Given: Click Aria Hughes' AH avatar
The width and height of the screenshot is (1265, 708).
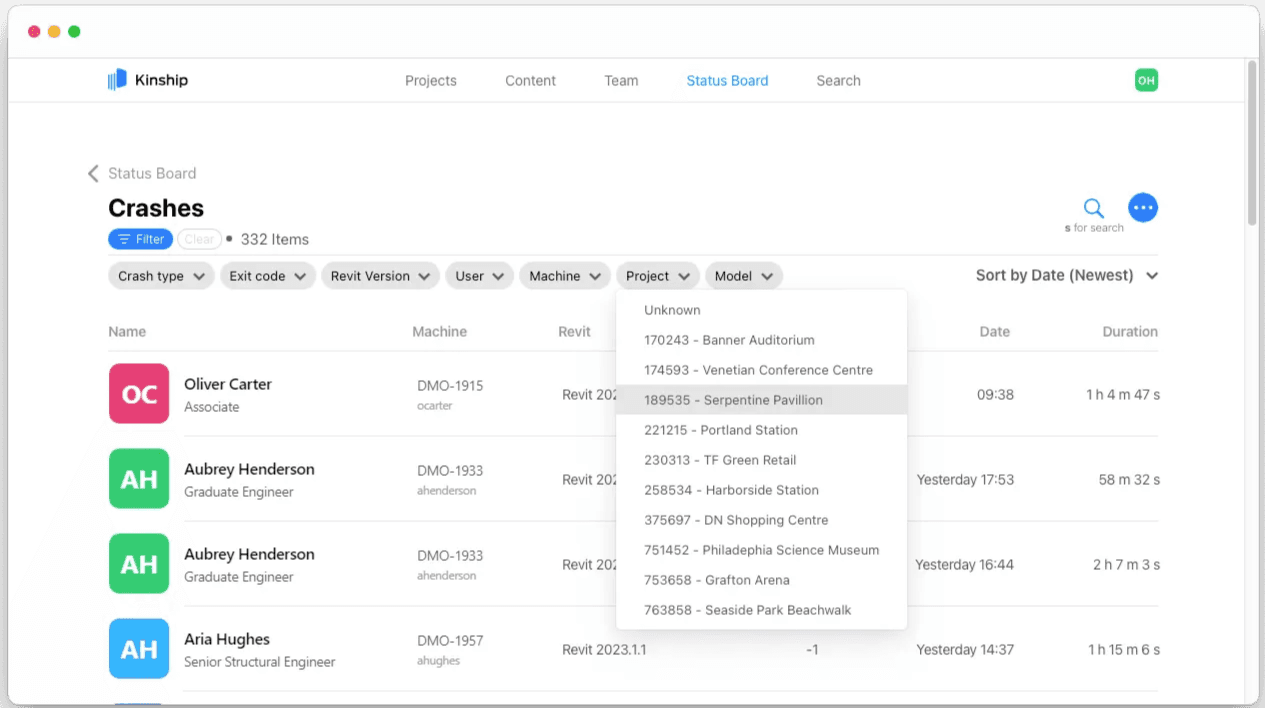Looking at the screenshot, I should pos(139,649).
